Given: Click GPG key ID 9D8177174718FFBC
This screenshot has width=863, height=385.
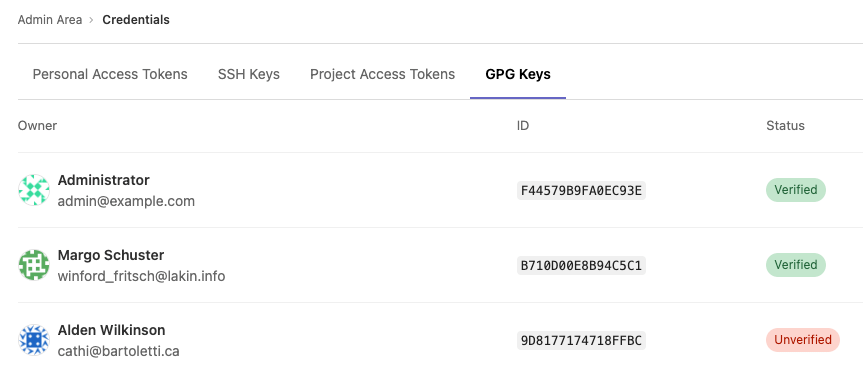Looking at the screenshot, I should click(581, 340).
